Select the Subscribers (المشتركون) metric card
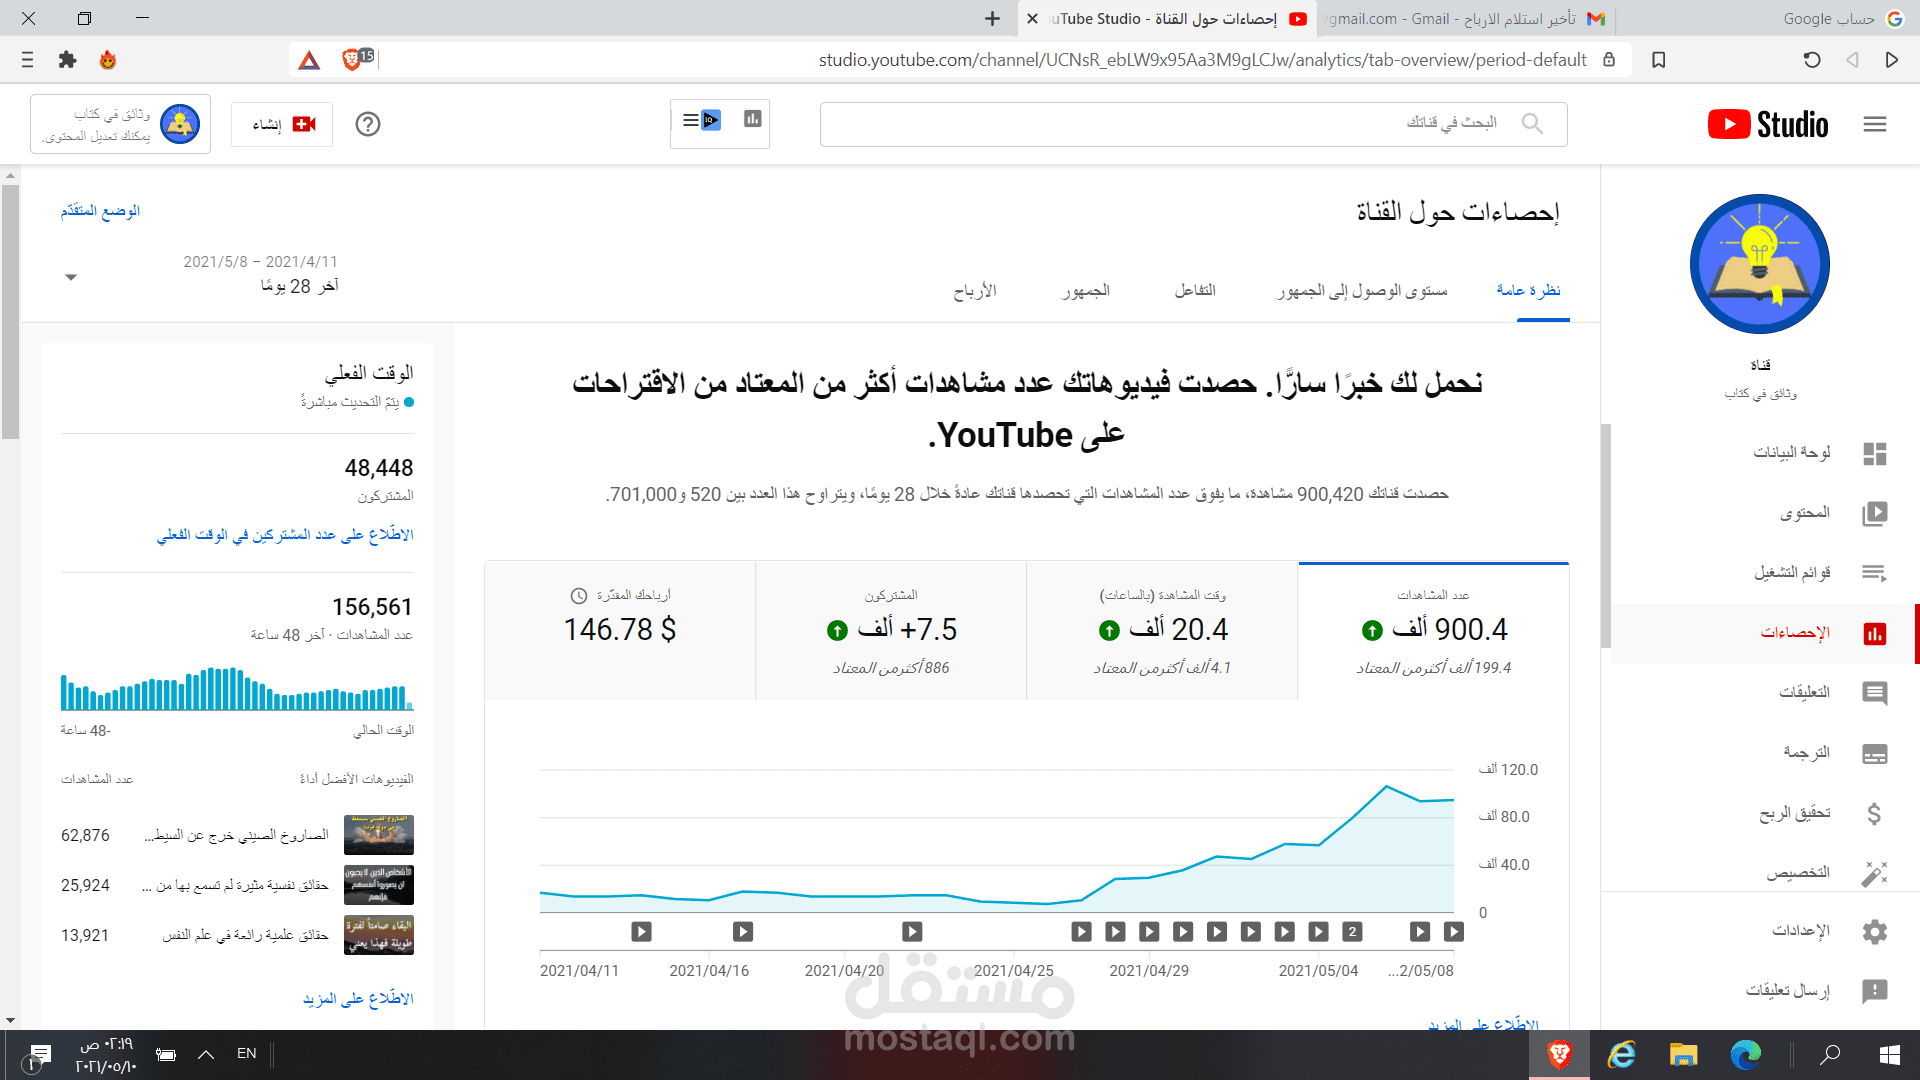This screenshot has width=1920, height=1080. pyautogui.click(x=891, y=631)
